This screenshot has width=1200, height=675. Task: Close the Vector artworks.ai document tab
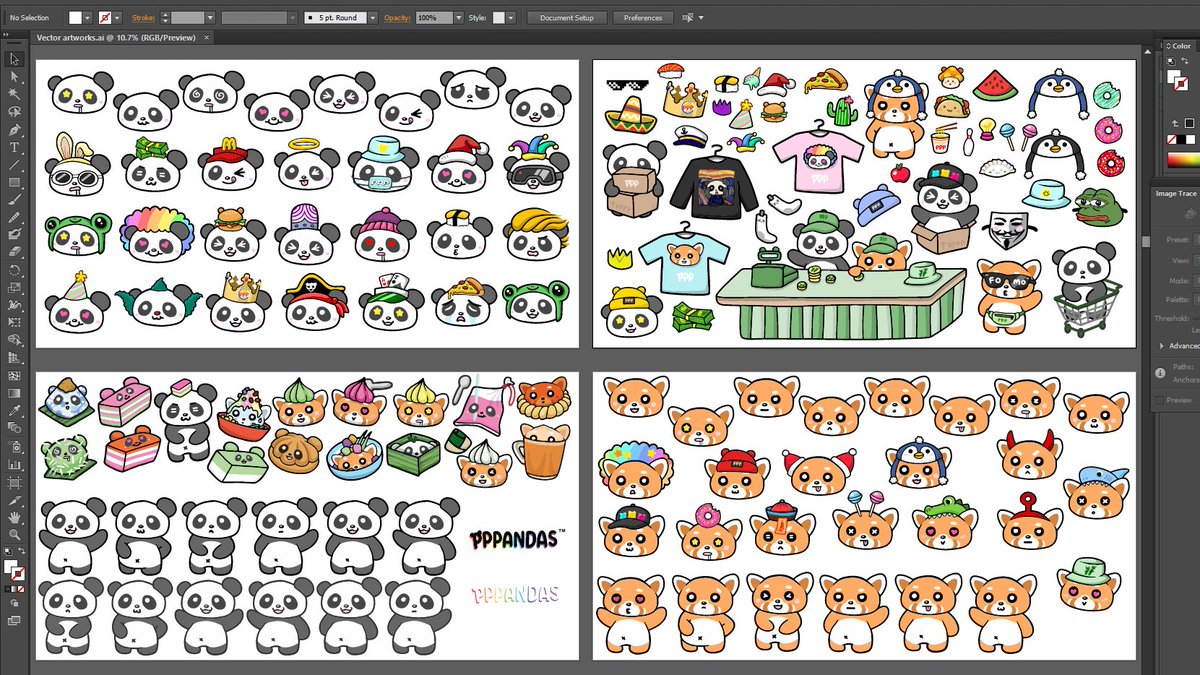[206, 38]
